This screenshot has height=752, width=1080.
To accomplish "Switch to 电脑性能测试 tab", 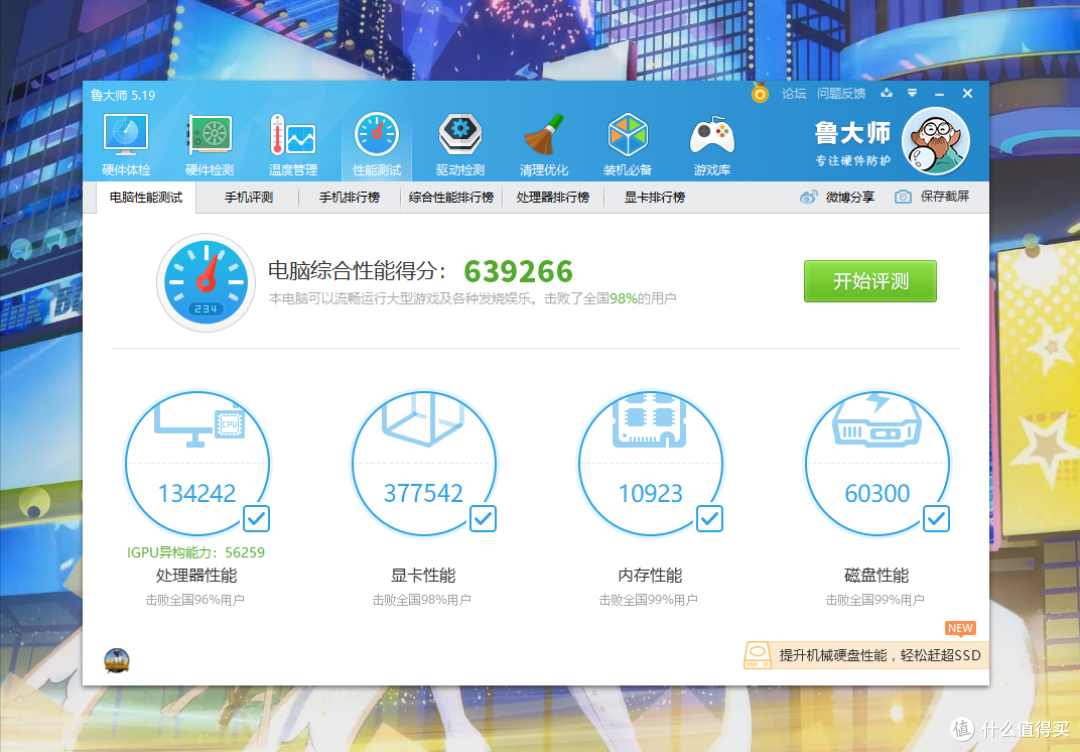I will pyautogui.click(x=146, y=198).
